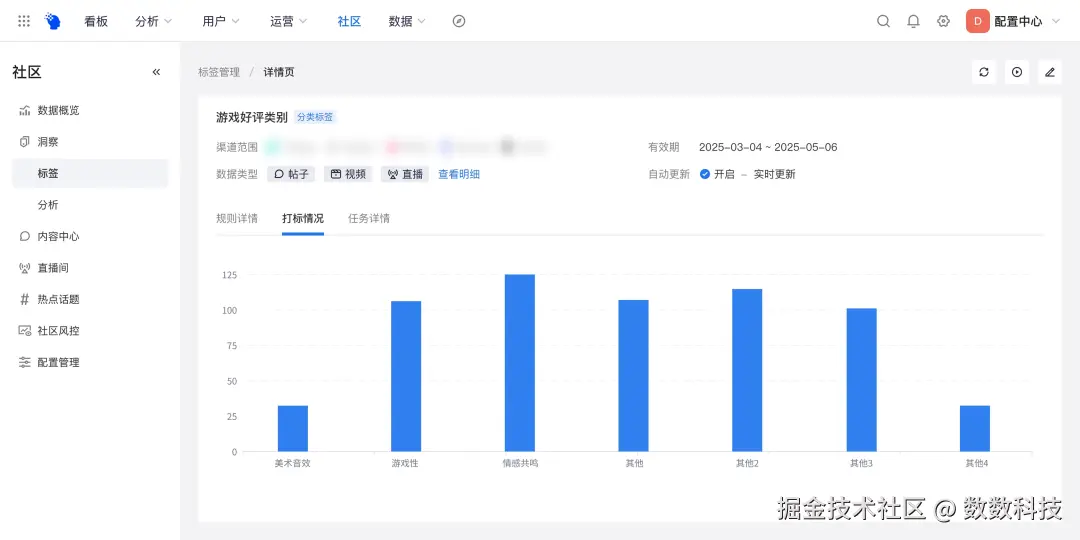The width and height of the screenshot is (1080, 540).
Task: Click the 视频 data type tag
Action: (x=348, y=174)
